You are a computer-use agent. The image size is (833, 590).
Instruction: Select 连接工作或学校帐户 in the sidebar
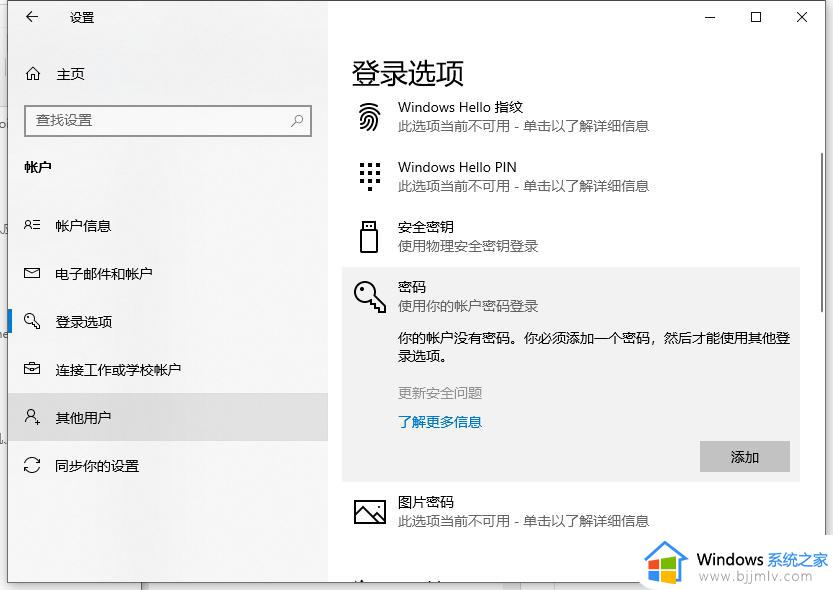[168, 369]
